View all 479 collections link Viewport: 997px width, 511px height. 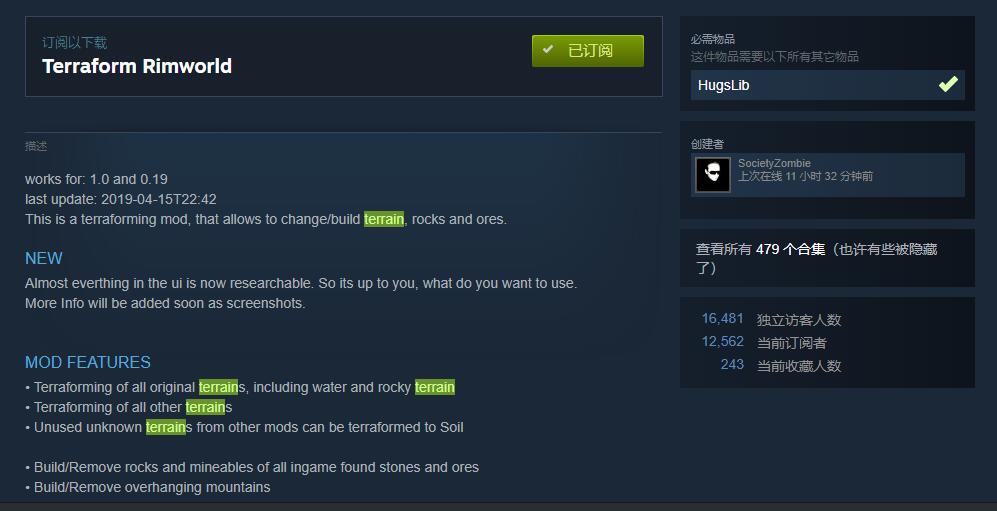816,258
